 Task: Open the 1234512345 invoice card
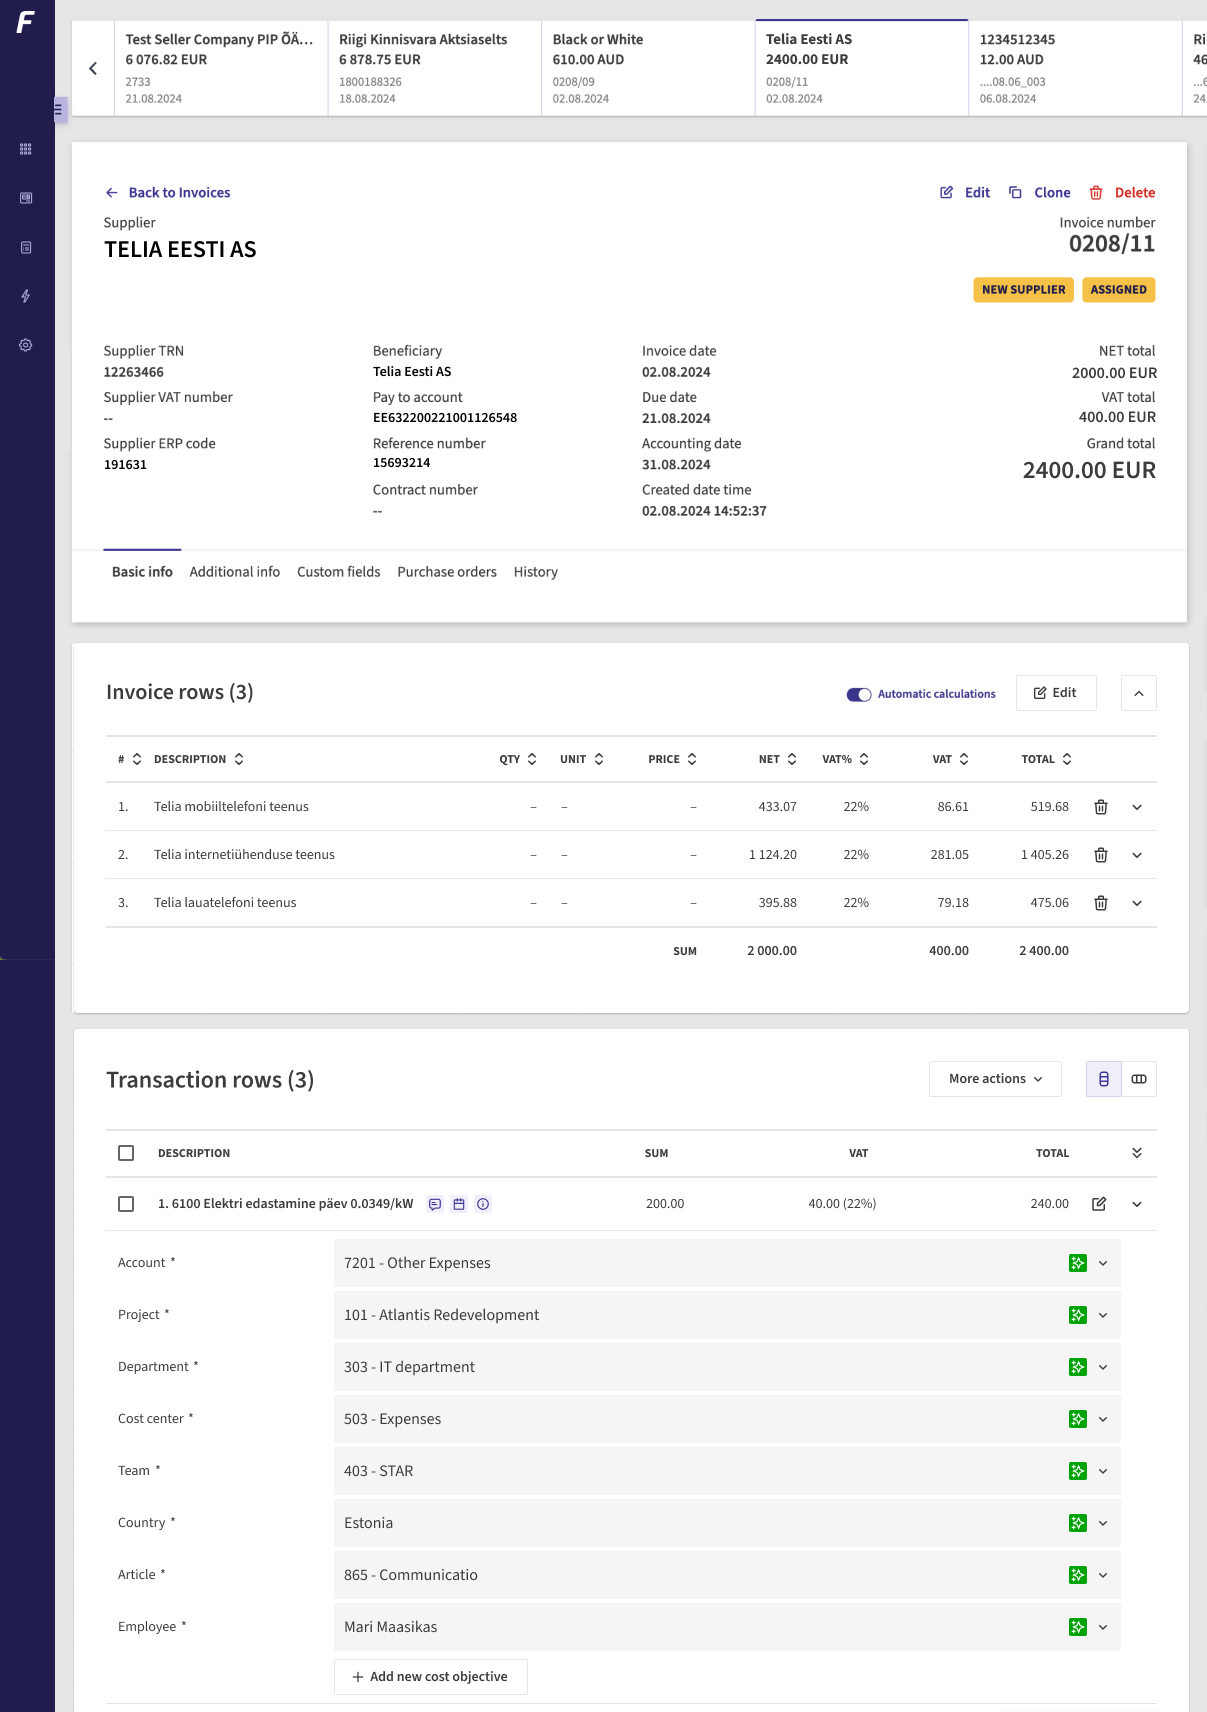1075,68
